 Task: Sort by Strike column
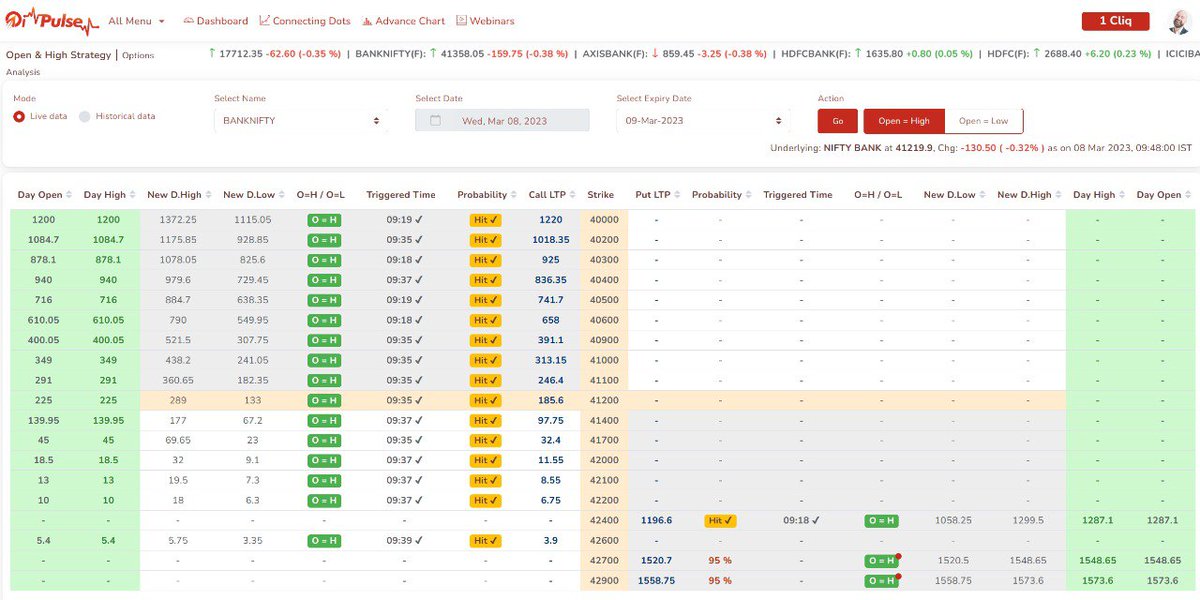[x=601, y=194]
